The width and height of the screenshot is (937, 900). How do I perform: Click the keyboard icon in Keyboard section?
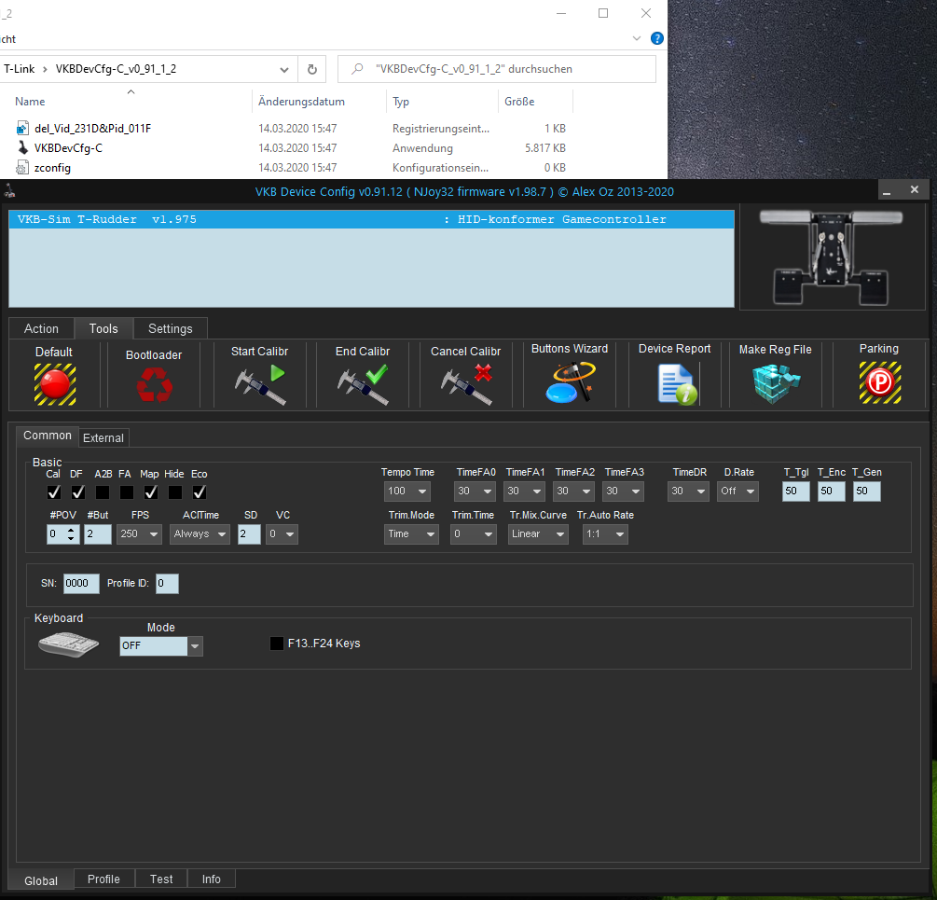pyautogui.click(x=68, y=644)
